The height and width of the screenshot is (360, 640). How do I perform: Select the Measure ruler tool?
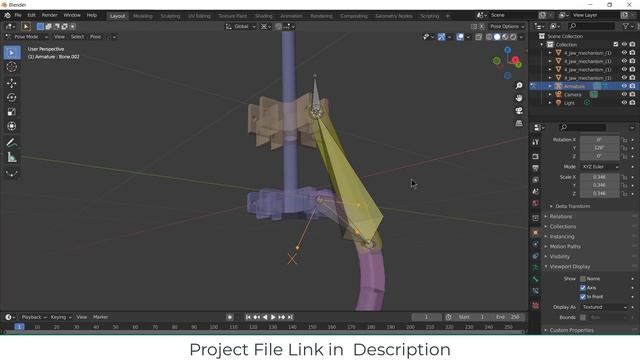click(12, 157)
